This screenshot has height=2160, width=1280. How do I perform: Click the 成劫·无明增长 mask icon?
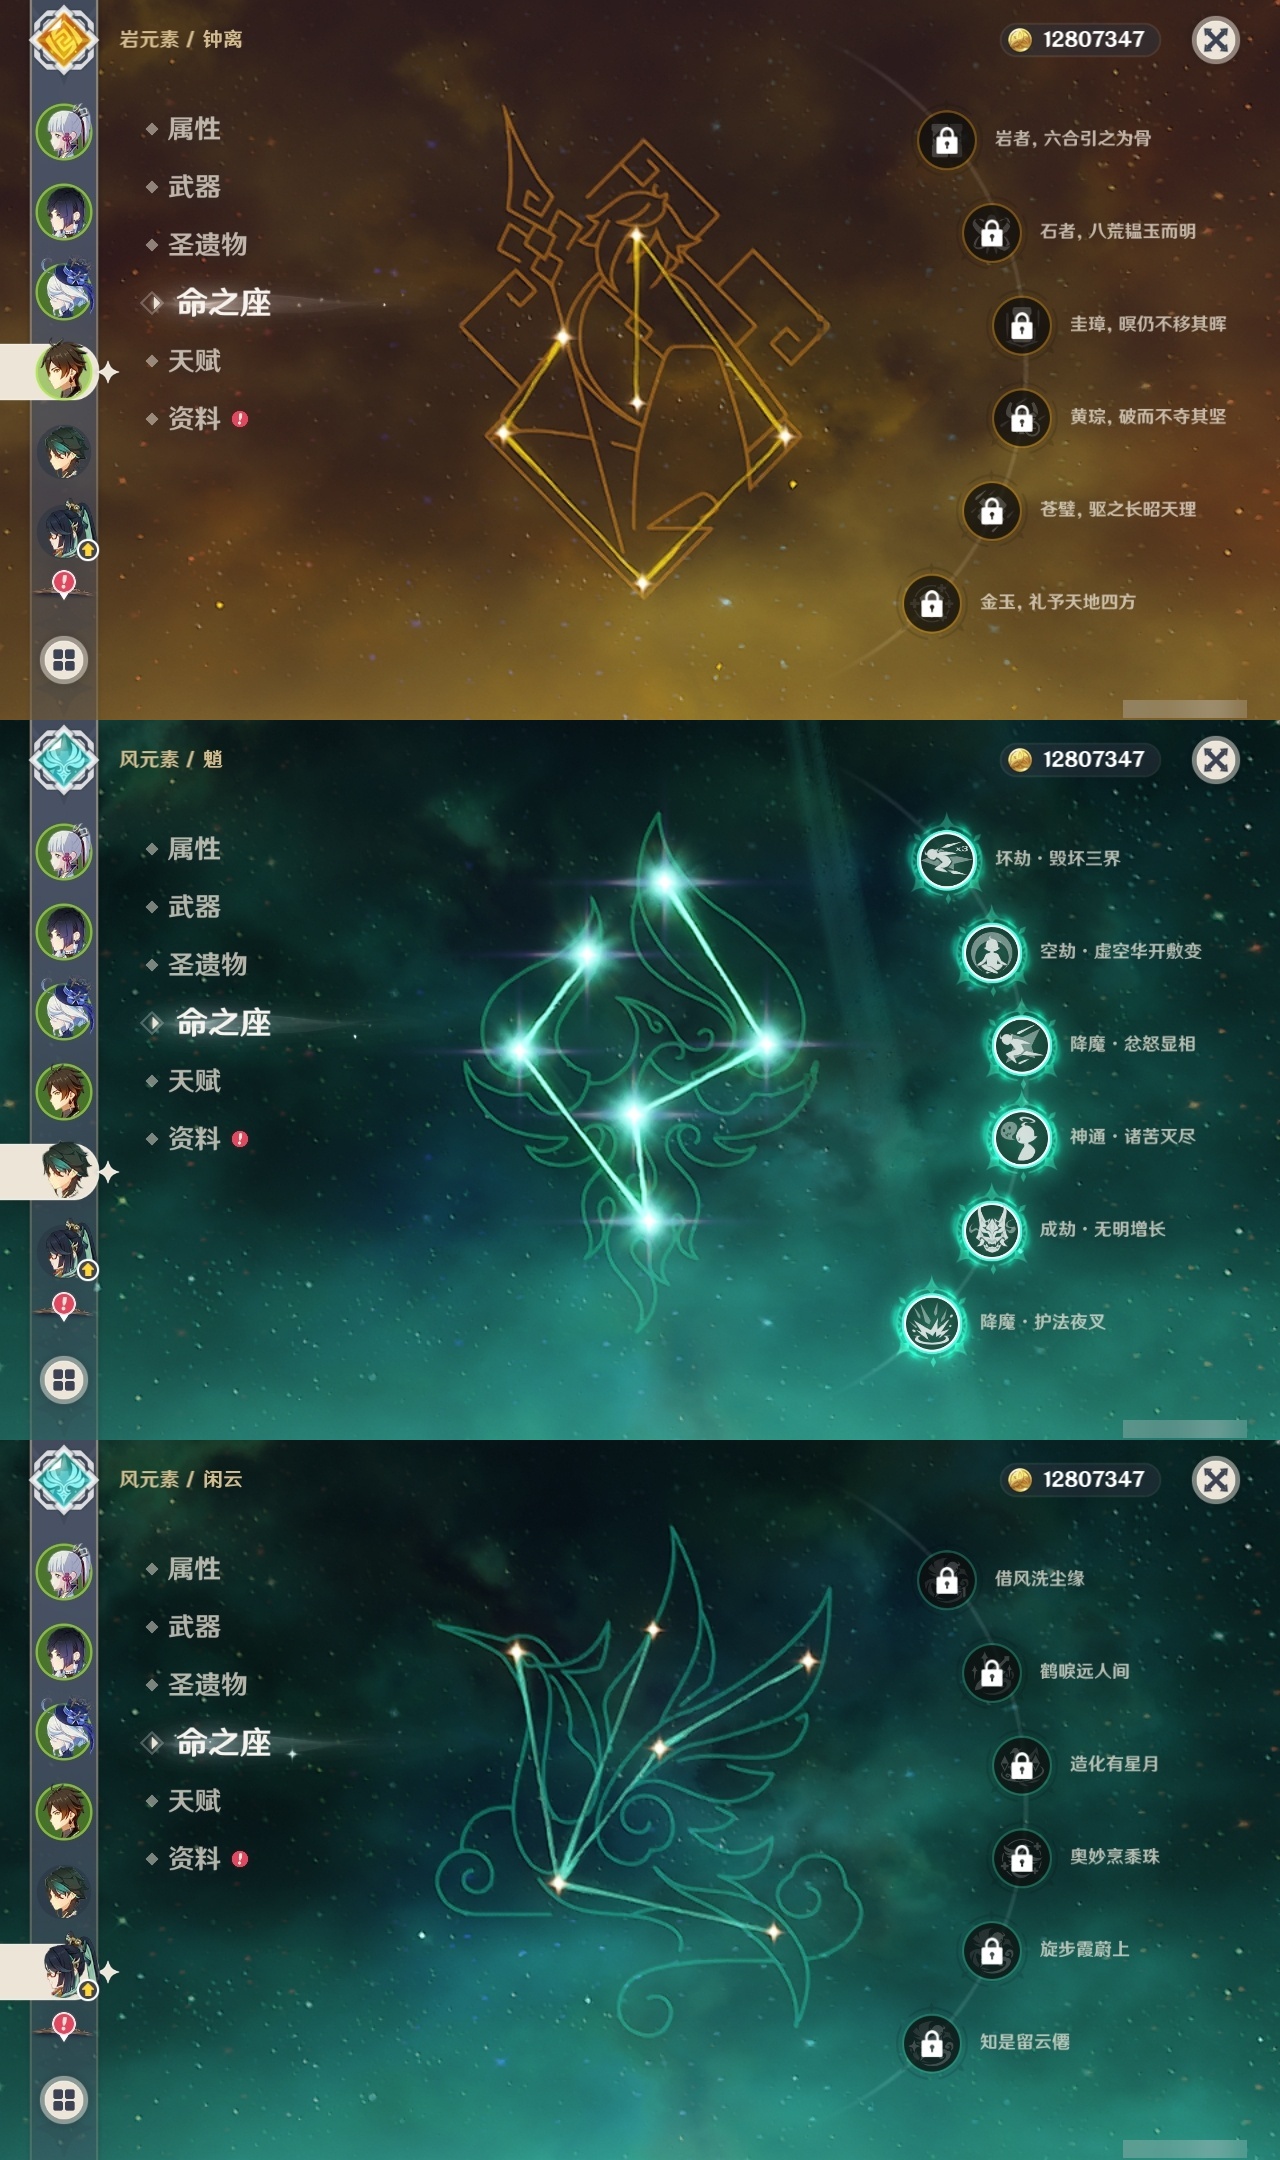991,1230
